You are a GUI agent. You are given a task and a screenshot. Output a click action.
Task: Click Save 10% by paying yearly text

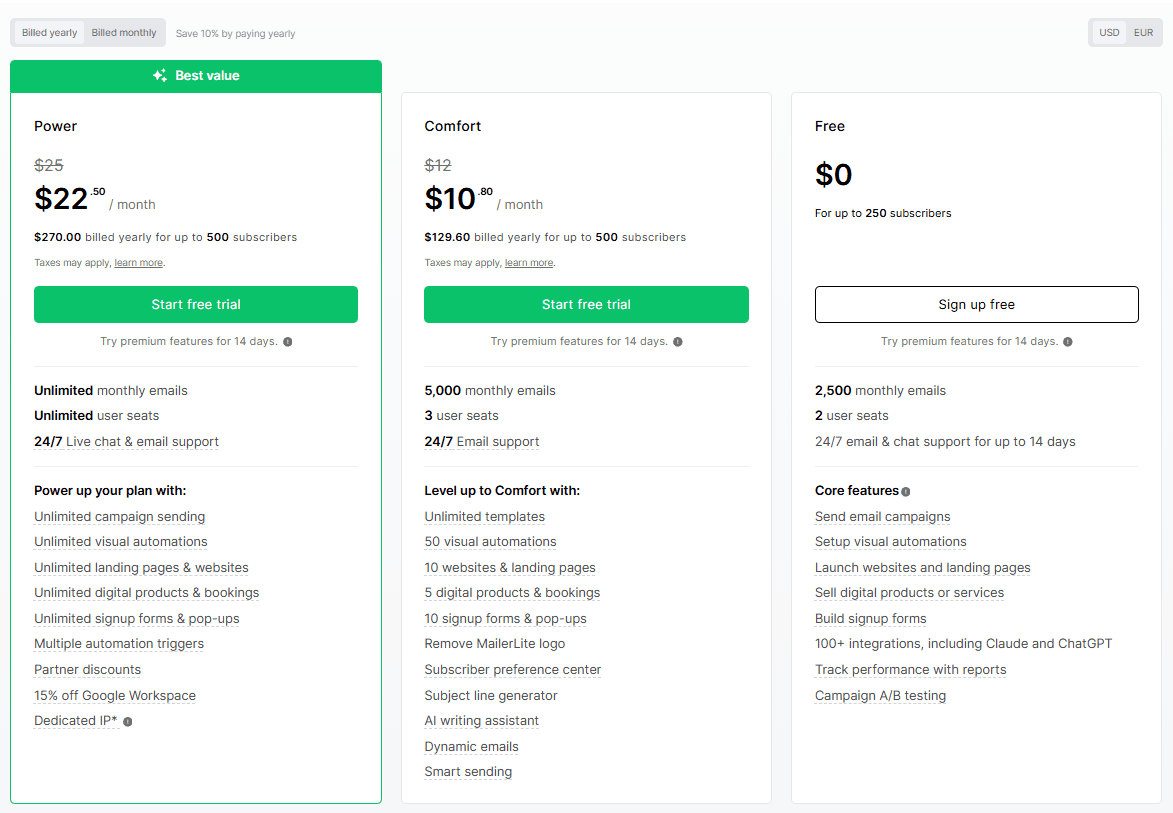coord(236,34)
